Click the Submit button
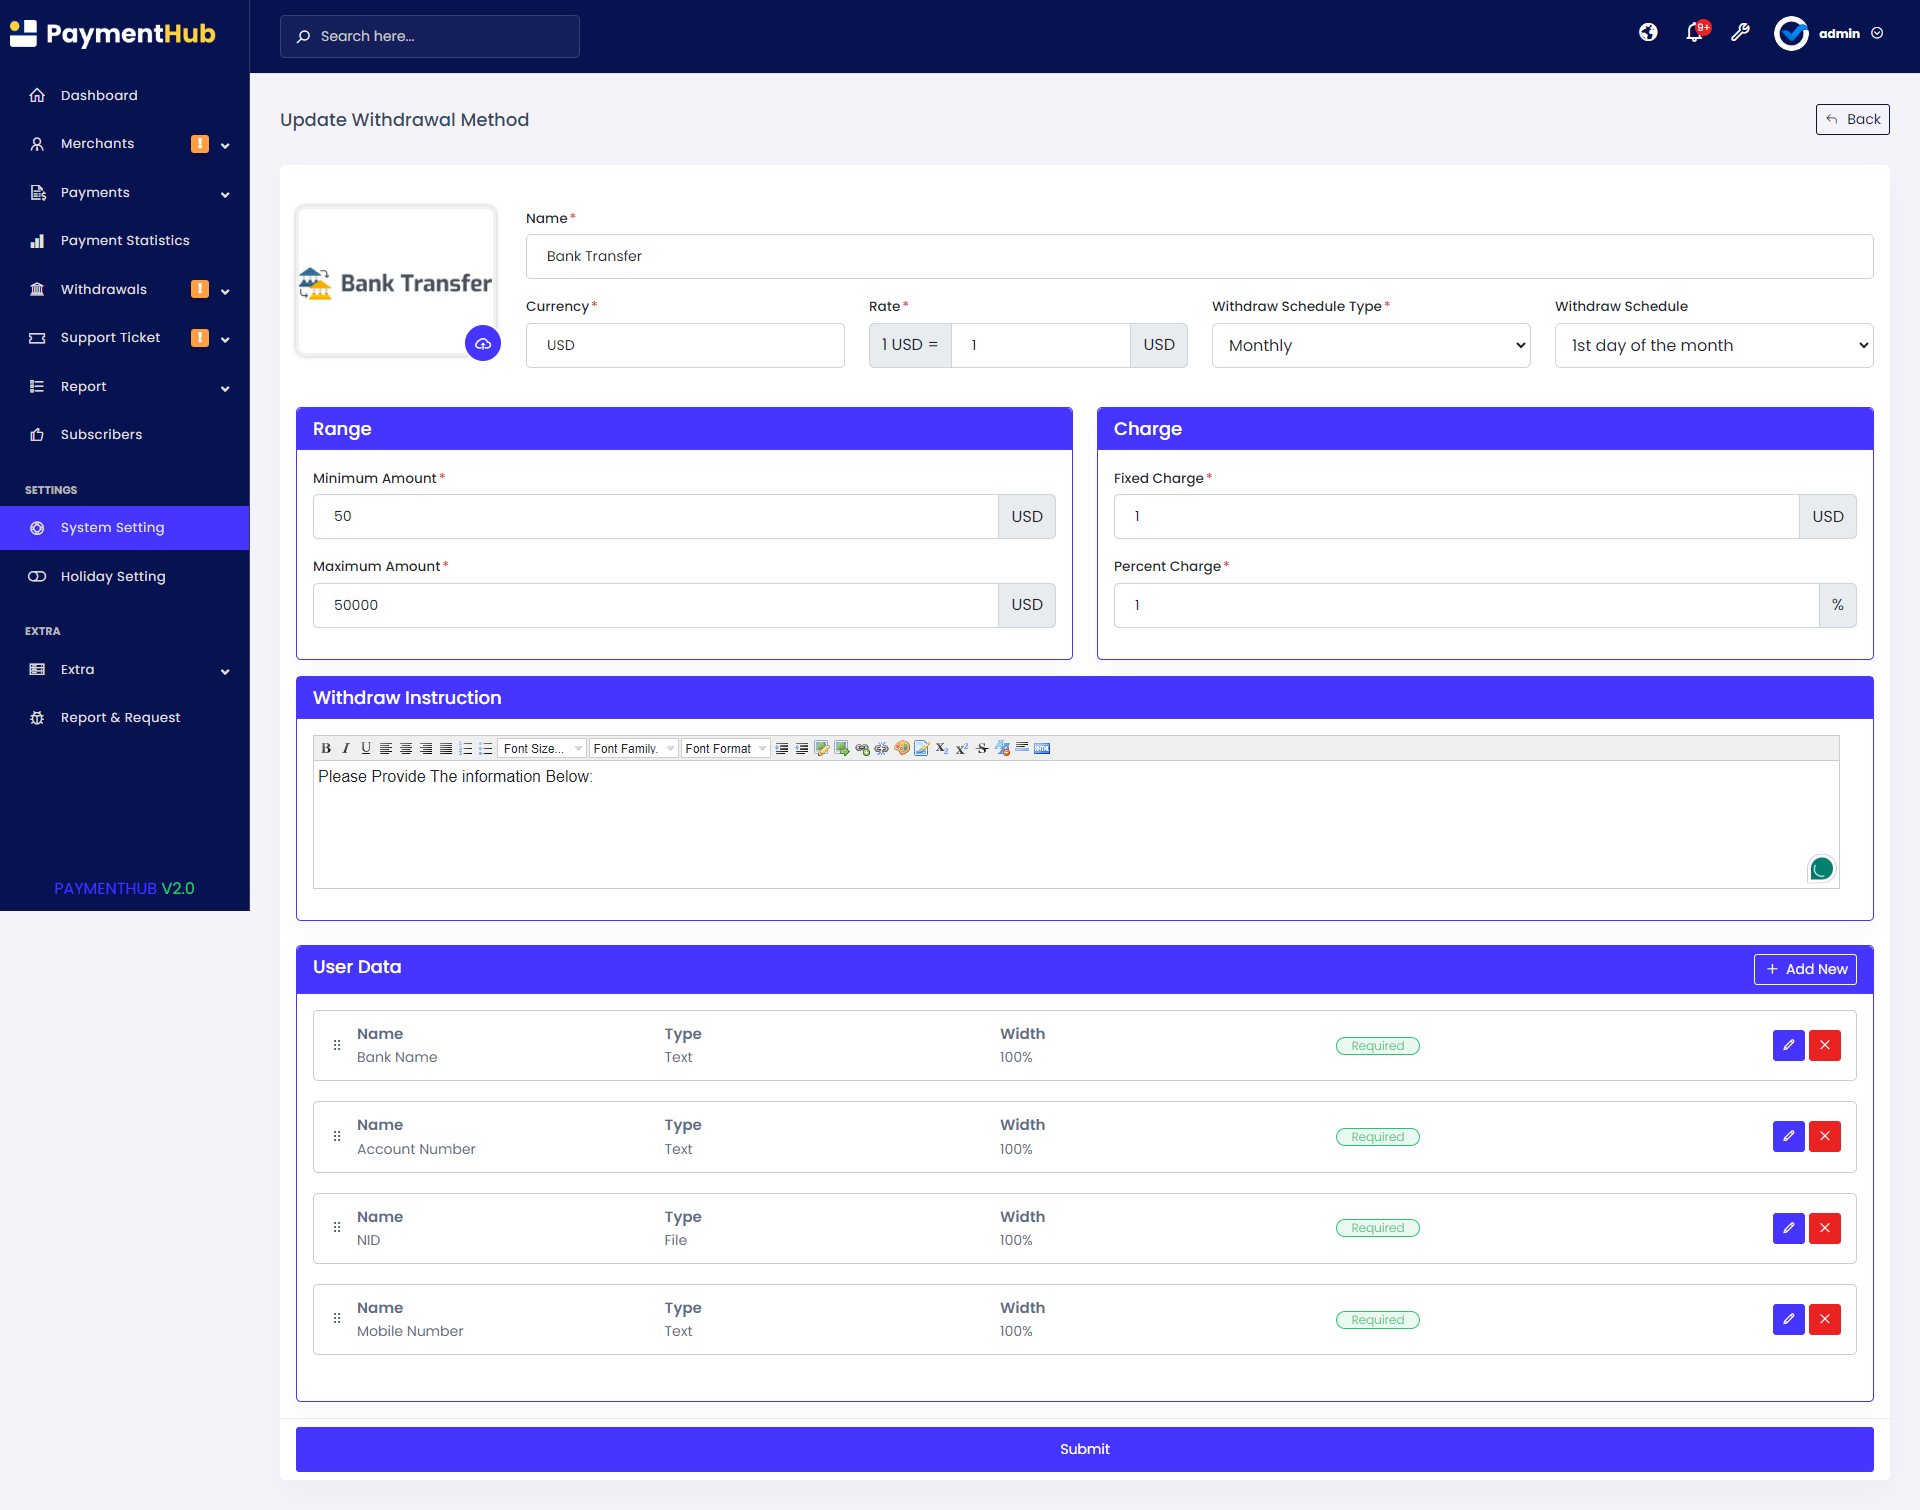1920x1510 pixels. point(1084,1449)
